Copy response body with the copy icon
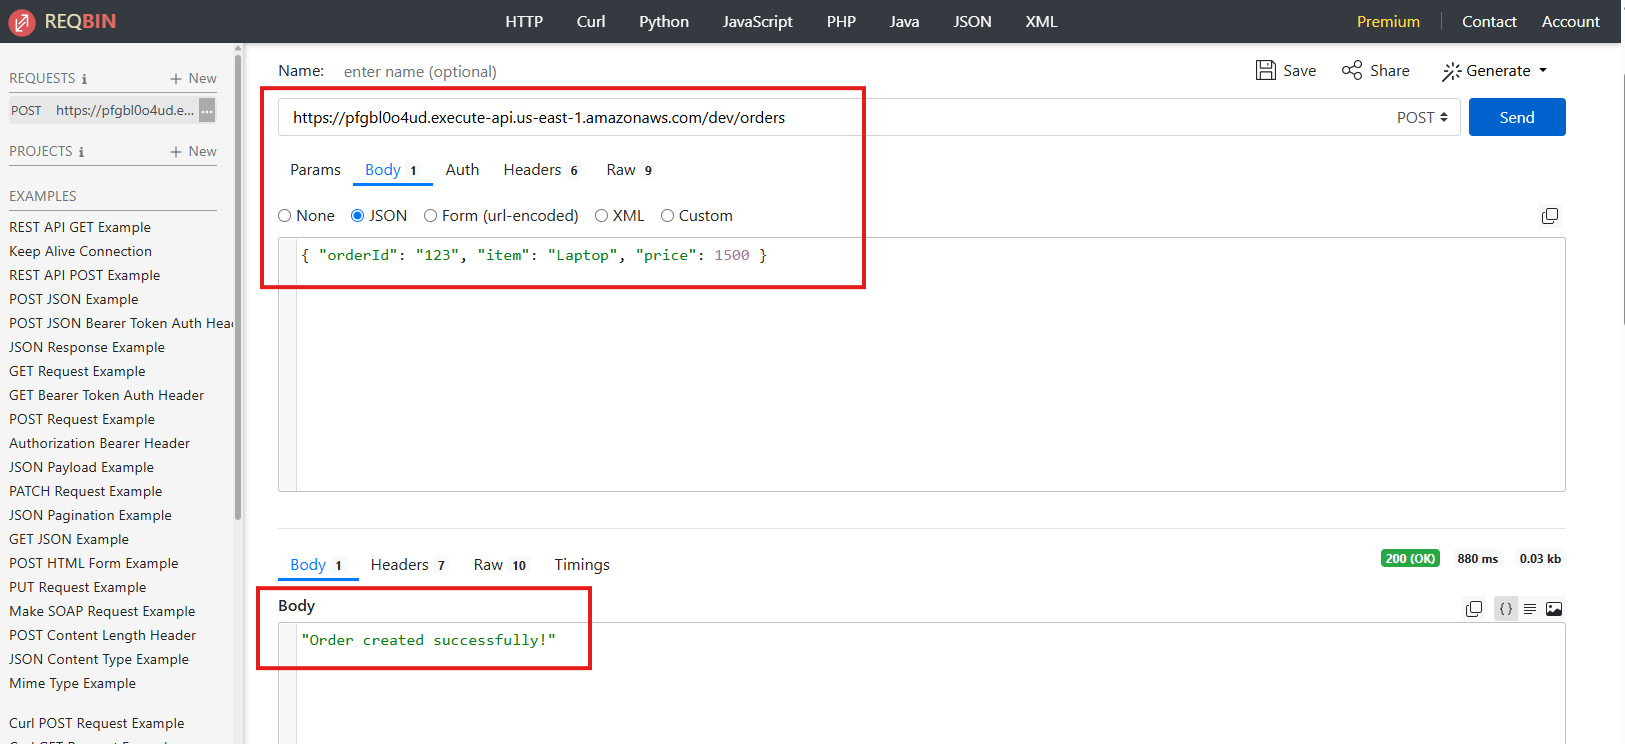The height and width of the screenshot is (744, 1625). (x=1474, y=609)
